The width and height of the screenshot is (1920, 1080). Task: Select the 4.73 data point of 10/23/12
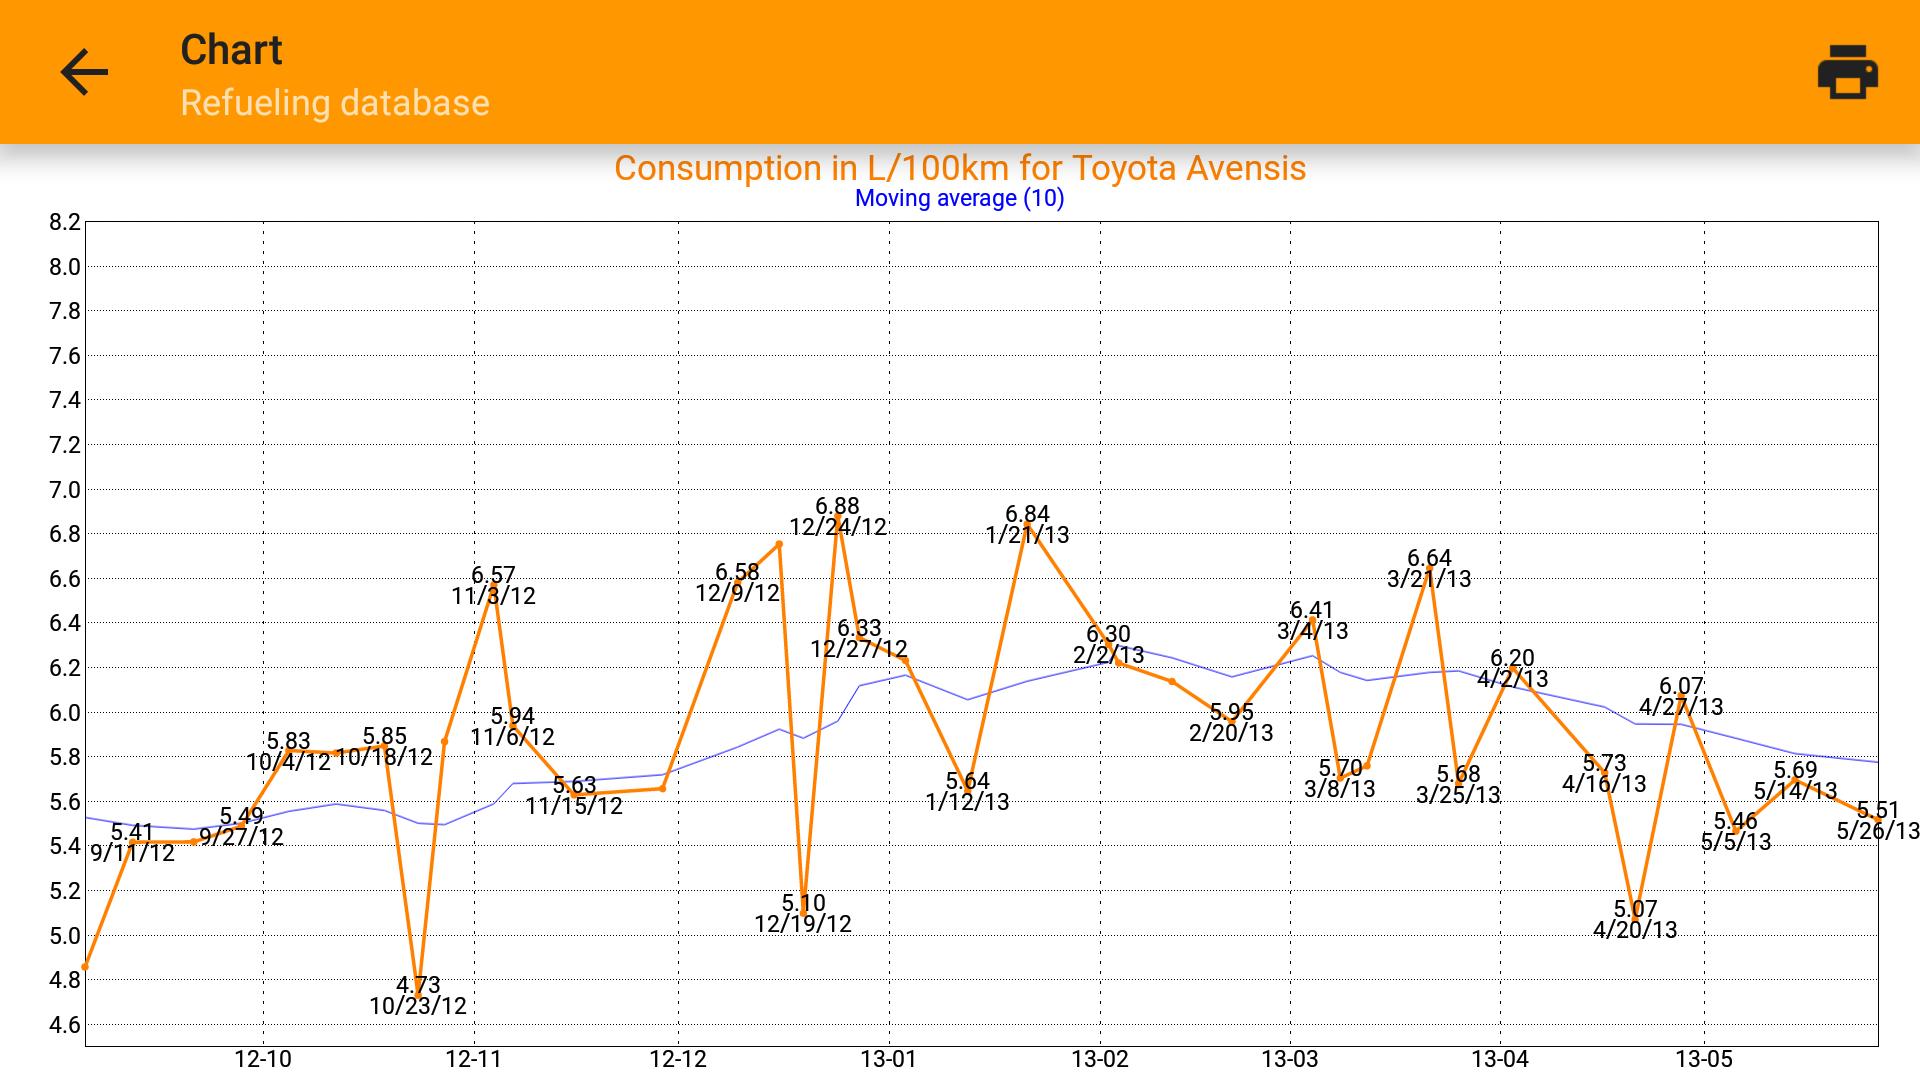[x=418, y=994]
